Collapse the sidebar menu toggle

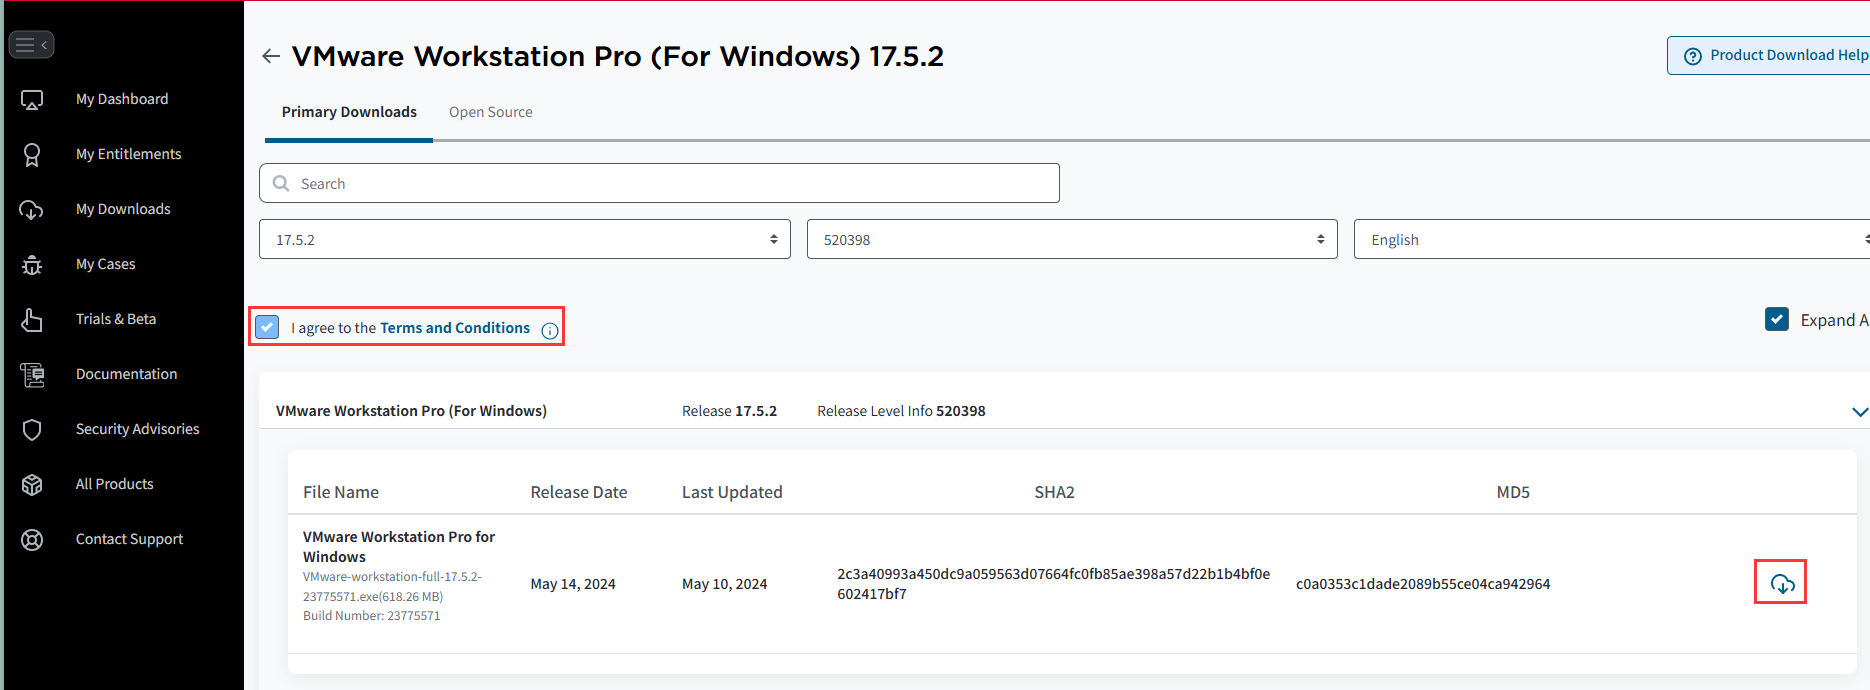(x=31, y=45)
